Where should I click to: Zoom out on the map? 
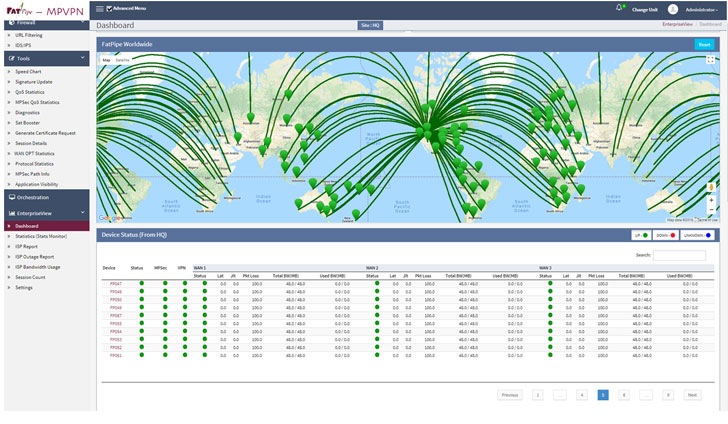click(711, 208)
